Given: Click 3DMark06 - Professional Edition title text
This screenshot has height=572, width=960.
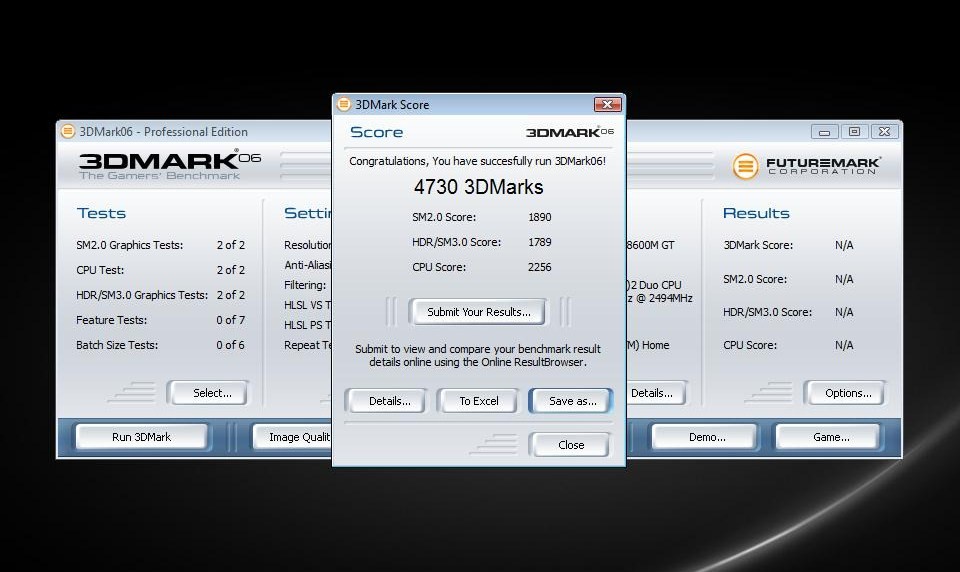Looking at the screenshot, I should (x=163, y=132).
